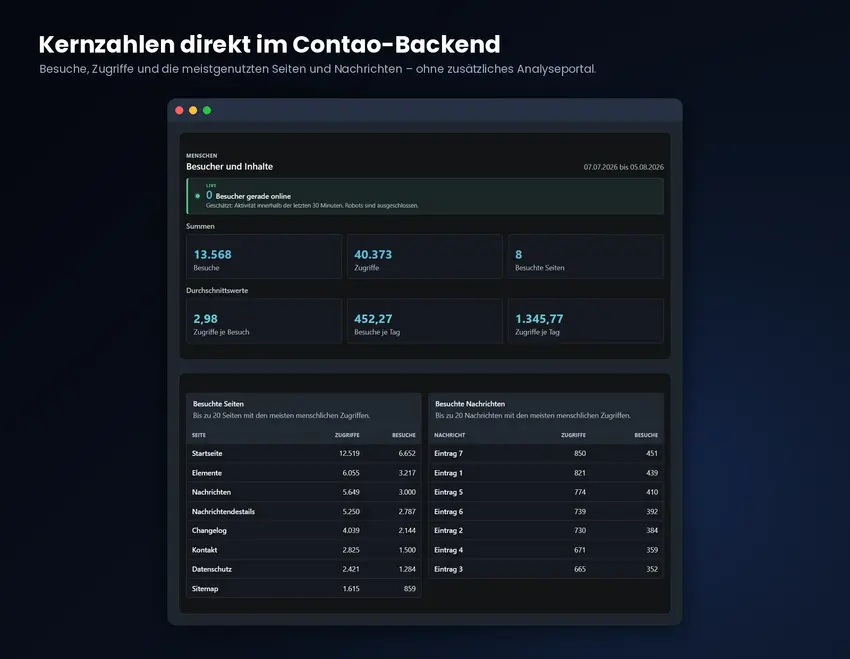This screenshot has width=850, height=659.
Task: Select the Nachrichten row
Action: tap(304, 492)
